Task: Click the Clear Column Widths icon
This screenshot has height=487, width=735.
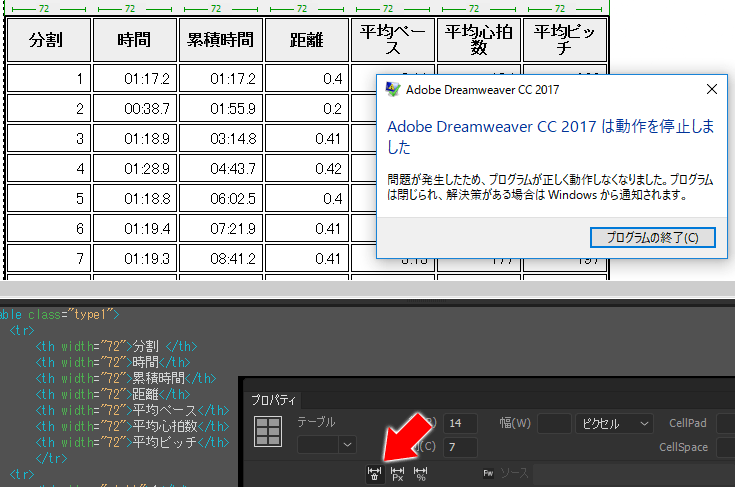Action: click(x=373, y=474)
